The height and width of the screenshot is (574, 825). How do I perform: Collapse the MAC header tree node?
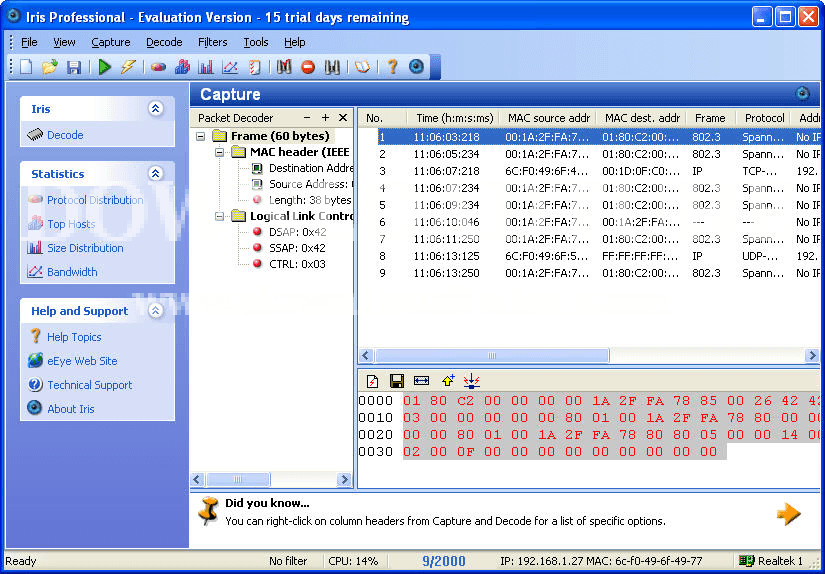(219, 153)
